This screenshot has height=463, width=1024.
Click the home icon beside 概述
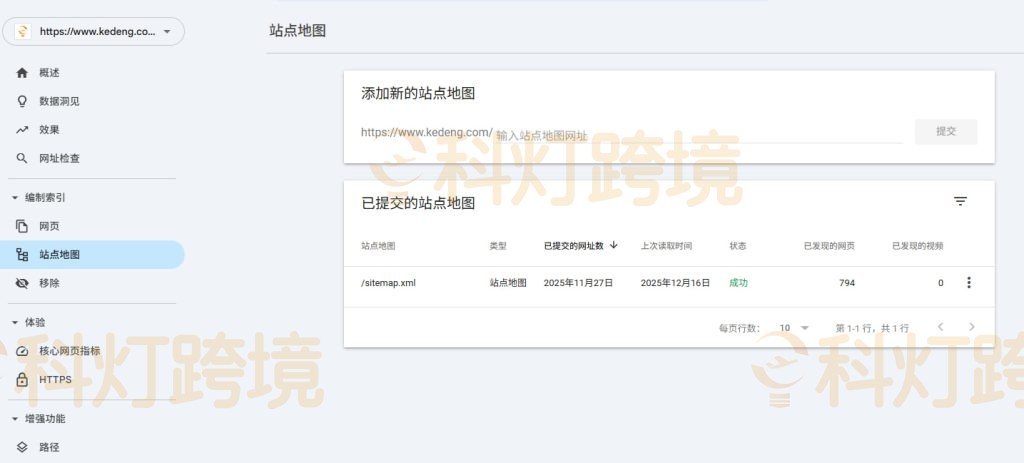(x=22, y=72)
